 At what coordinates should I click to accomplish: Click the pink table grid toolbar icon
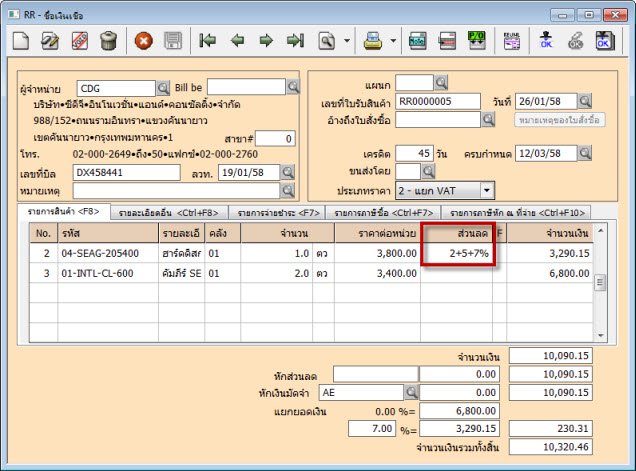(511, 41)
